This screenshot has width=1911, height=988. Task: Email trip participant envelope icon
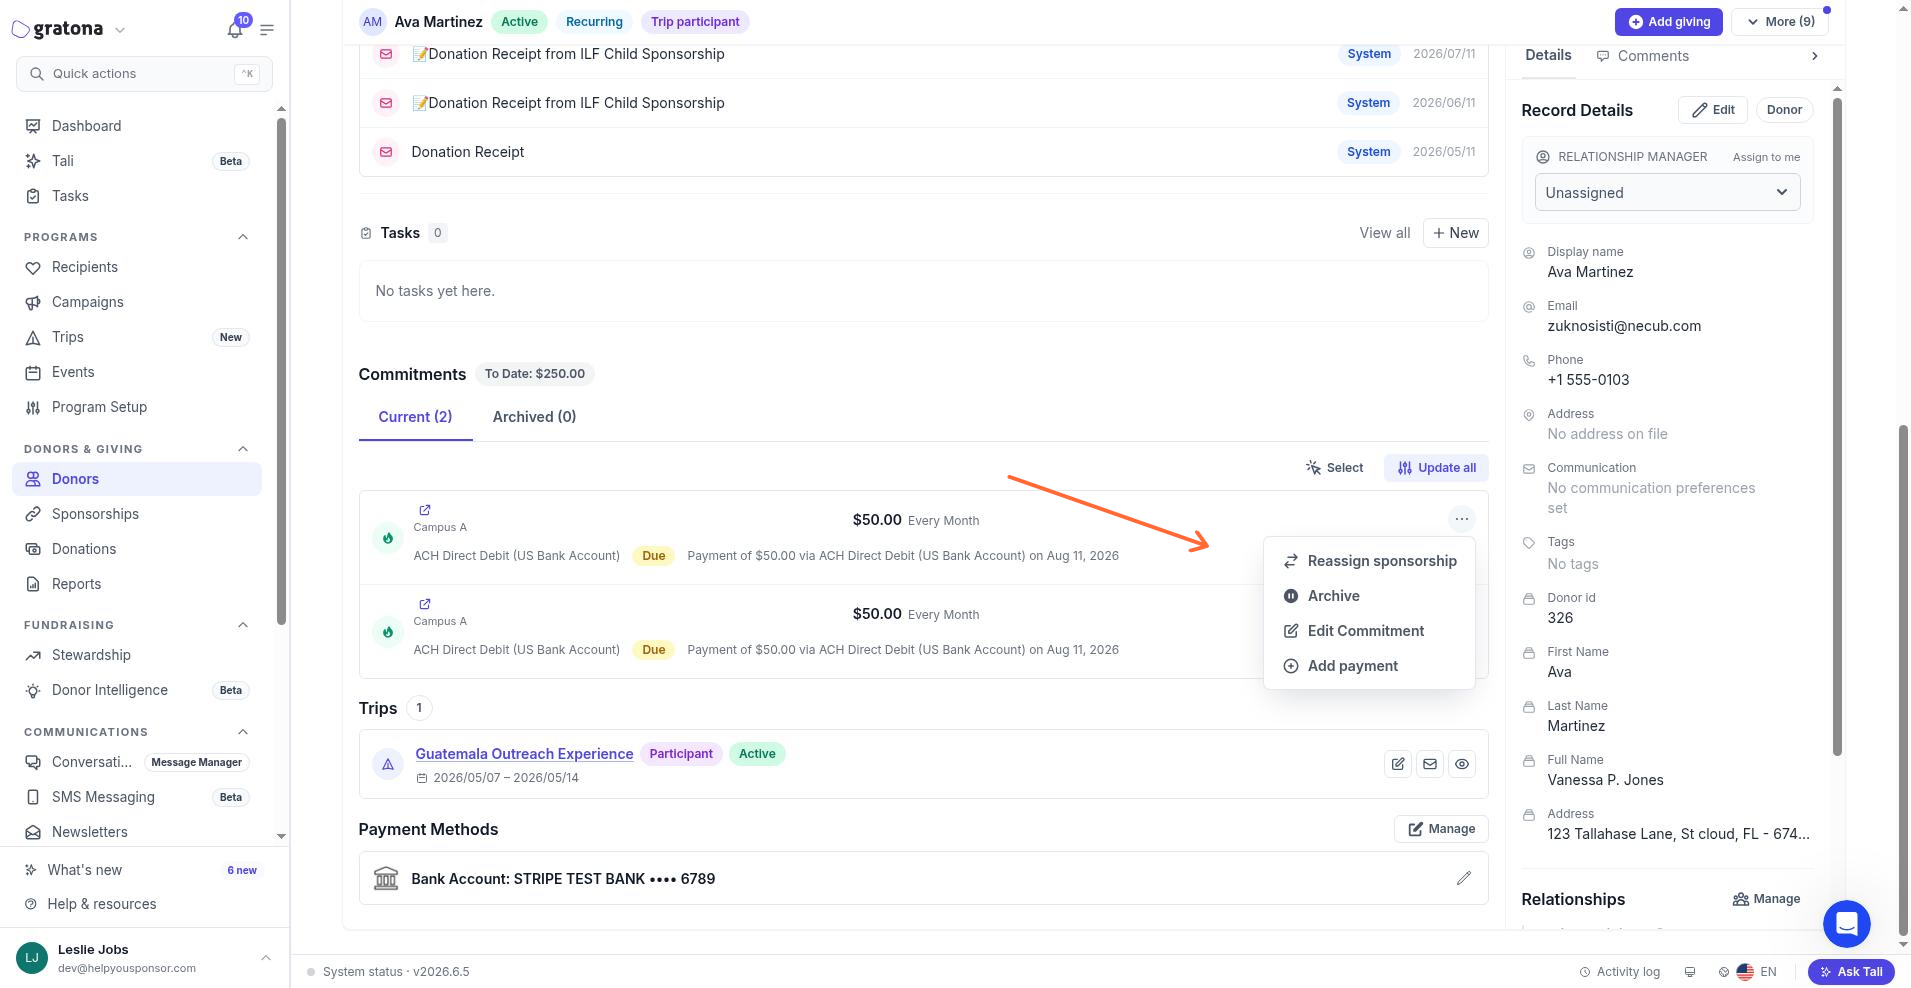[1430, 764]
